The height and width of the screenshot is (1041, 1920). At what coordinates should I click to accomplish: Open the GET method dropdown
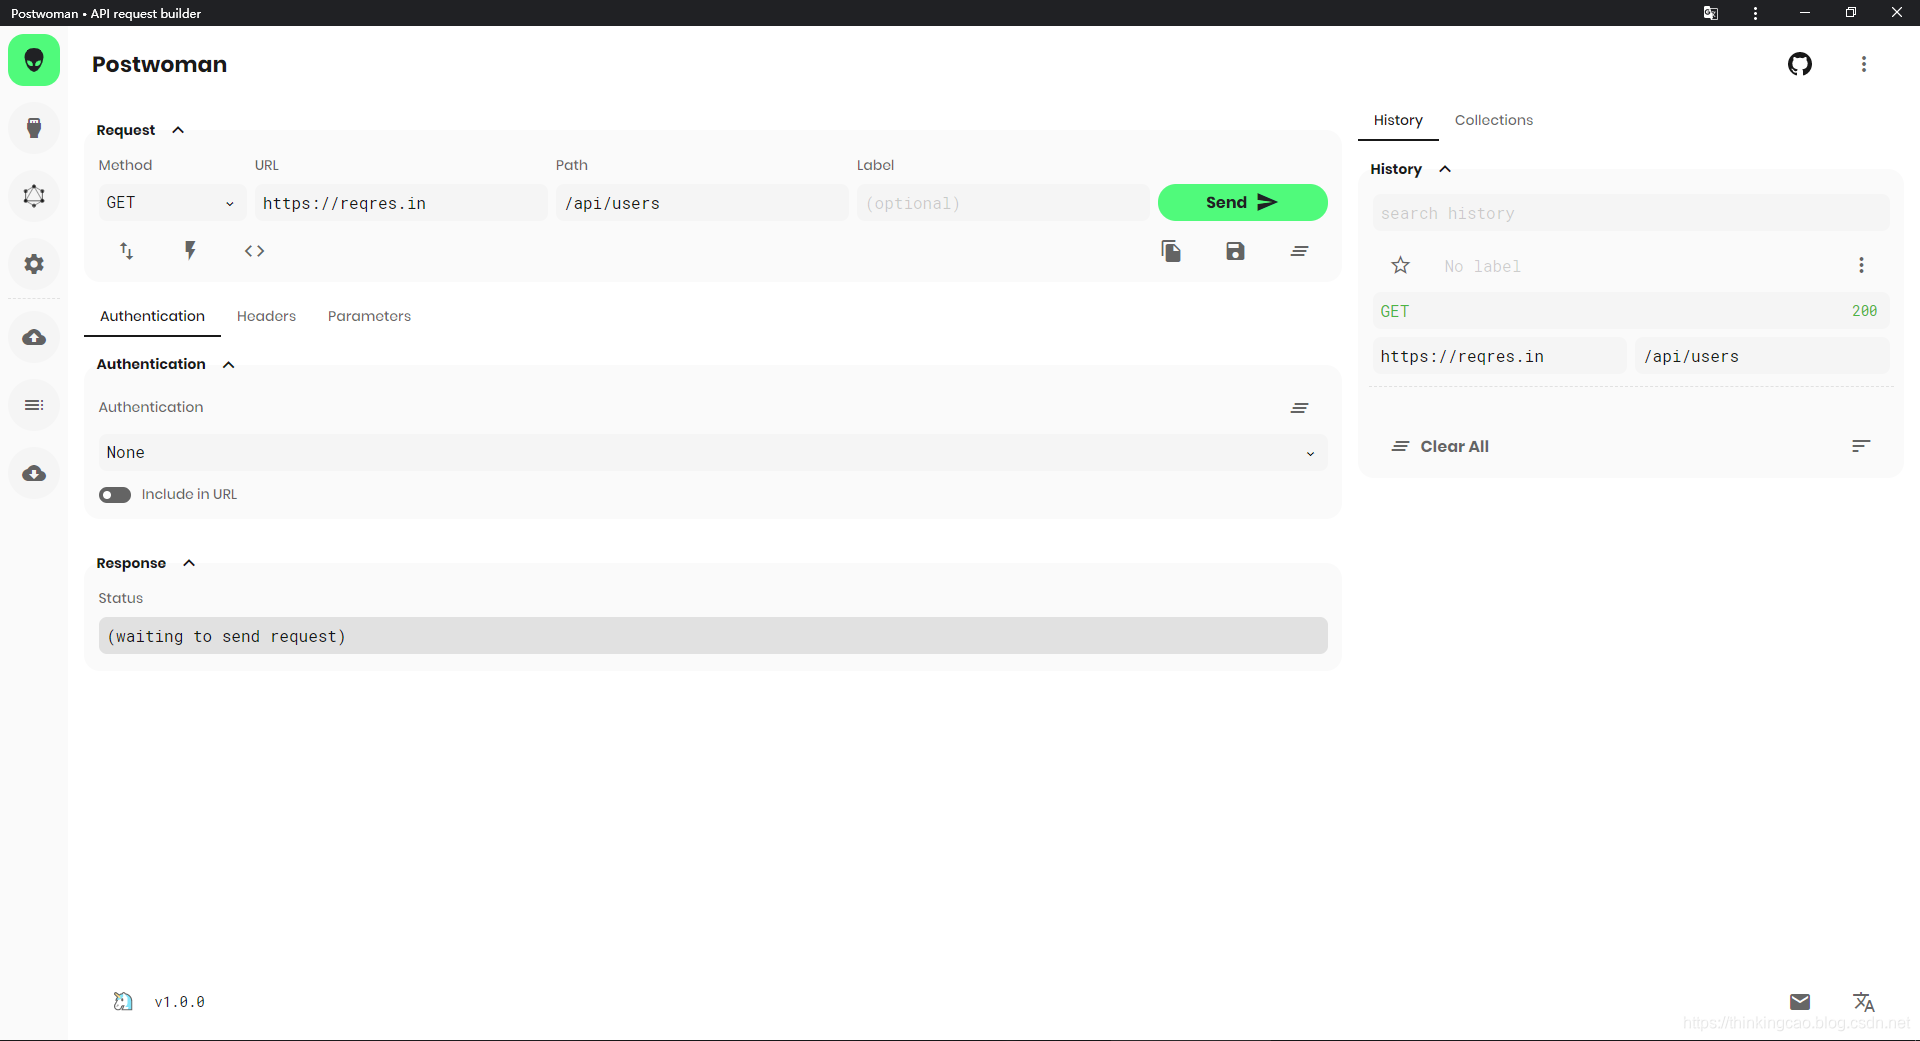171,203
